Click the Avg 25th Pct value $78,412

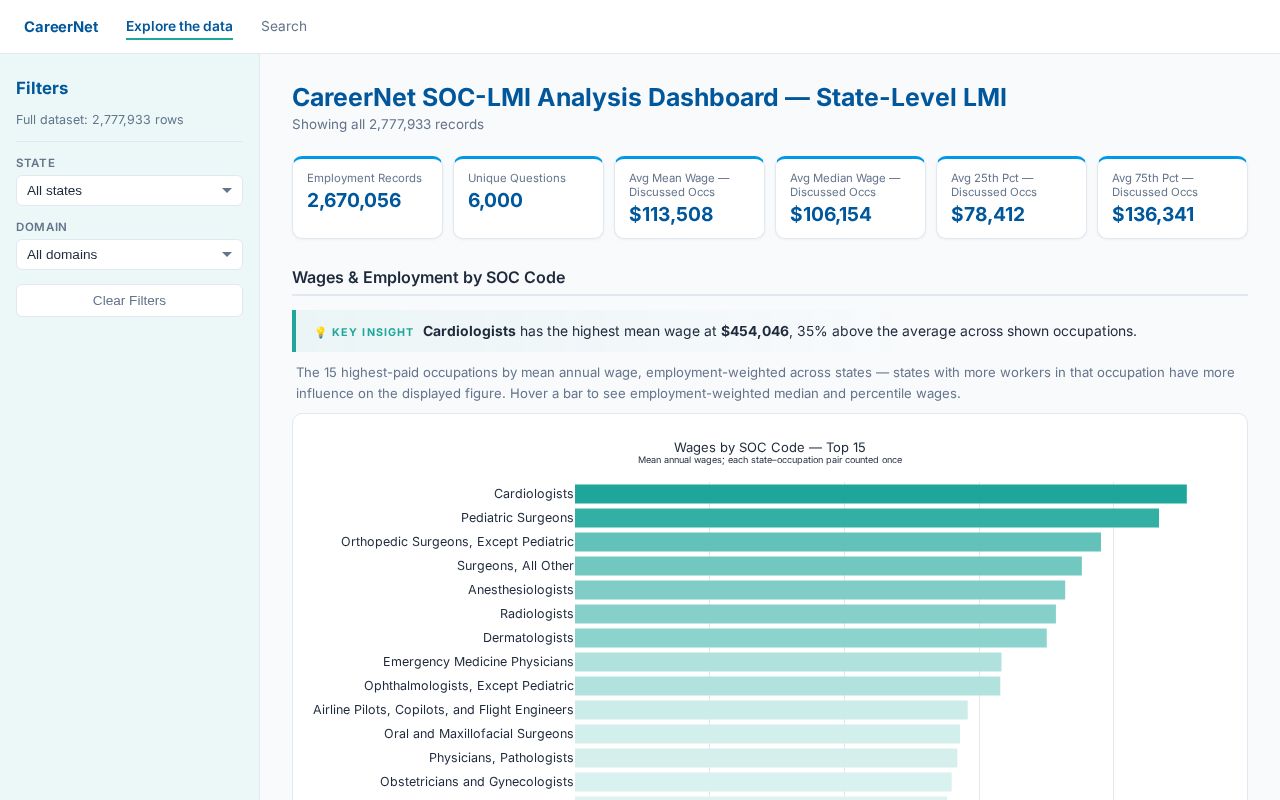click(988, 214)
